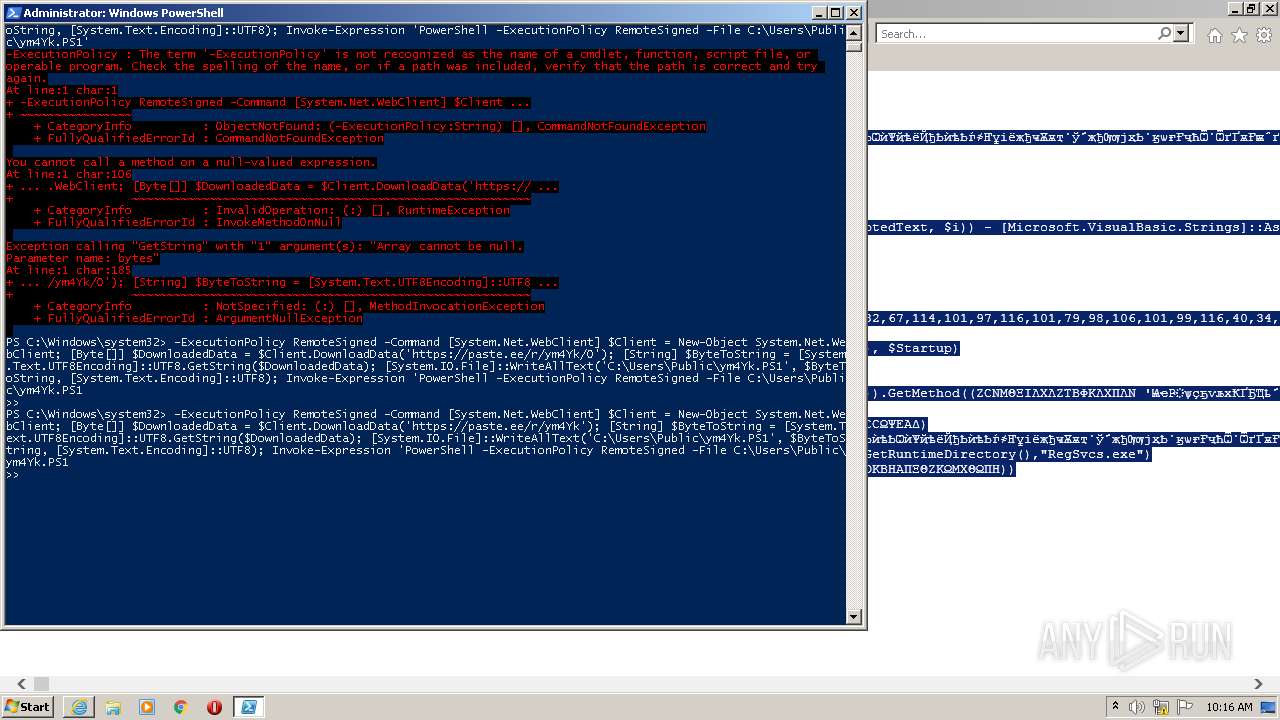Click the 'InvokeMethodOnNull' error ID text
1280x720 pixels.
point(279,222)
